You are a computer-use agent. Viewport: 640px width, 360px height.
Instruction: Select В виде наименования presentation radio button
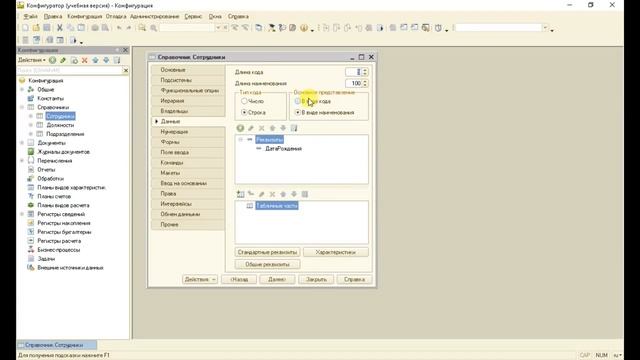298,112
